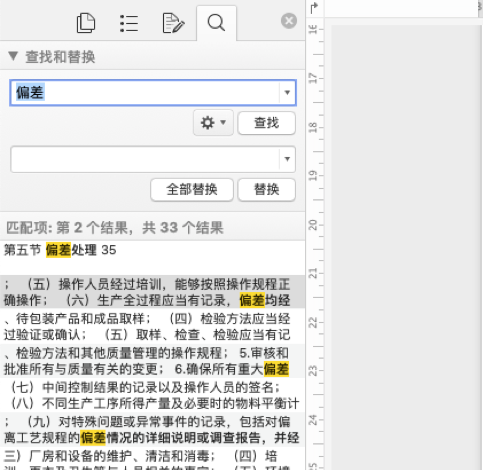Click the 查找 button
The image size is (483, 470).
[x=266, y=123]
